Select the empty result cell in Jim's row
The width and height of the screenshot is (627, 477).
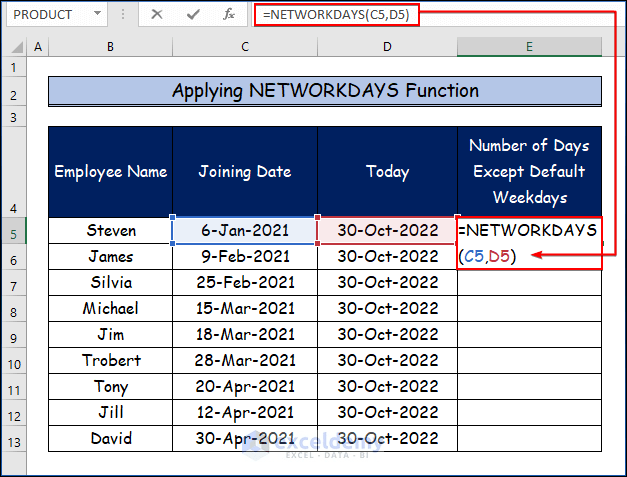click(x=529, y=335)
